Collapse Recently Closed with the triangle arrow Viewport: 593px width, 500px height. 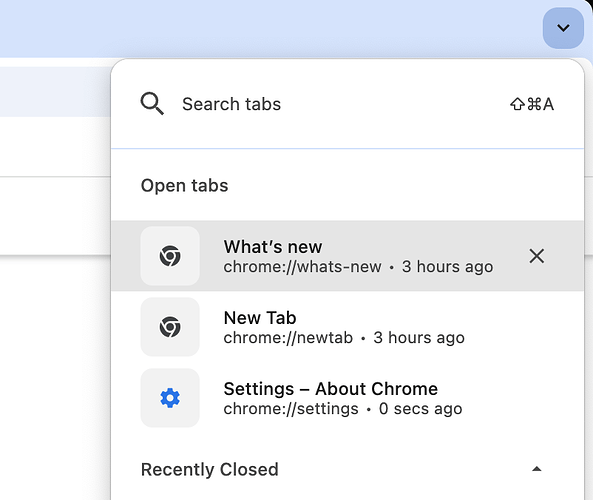tap(537, 469)
